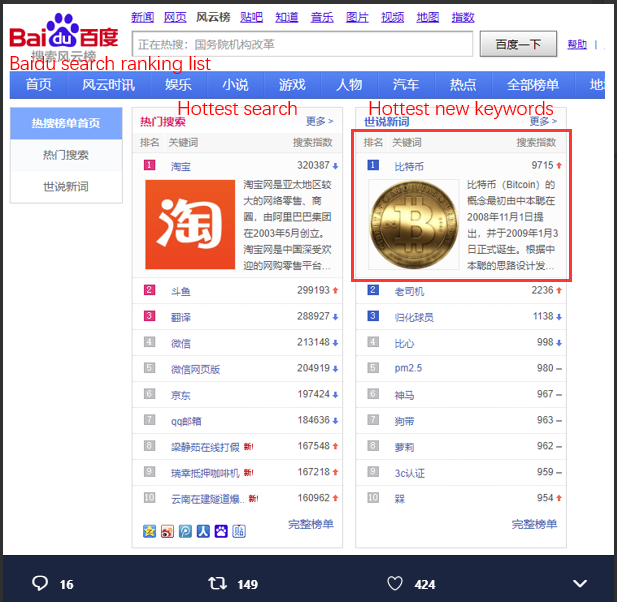The width and height of the screenshot is (617, 602).
Task: Open the 云南在建隧道爆.. keyword link
Action: tap(207, 499)
